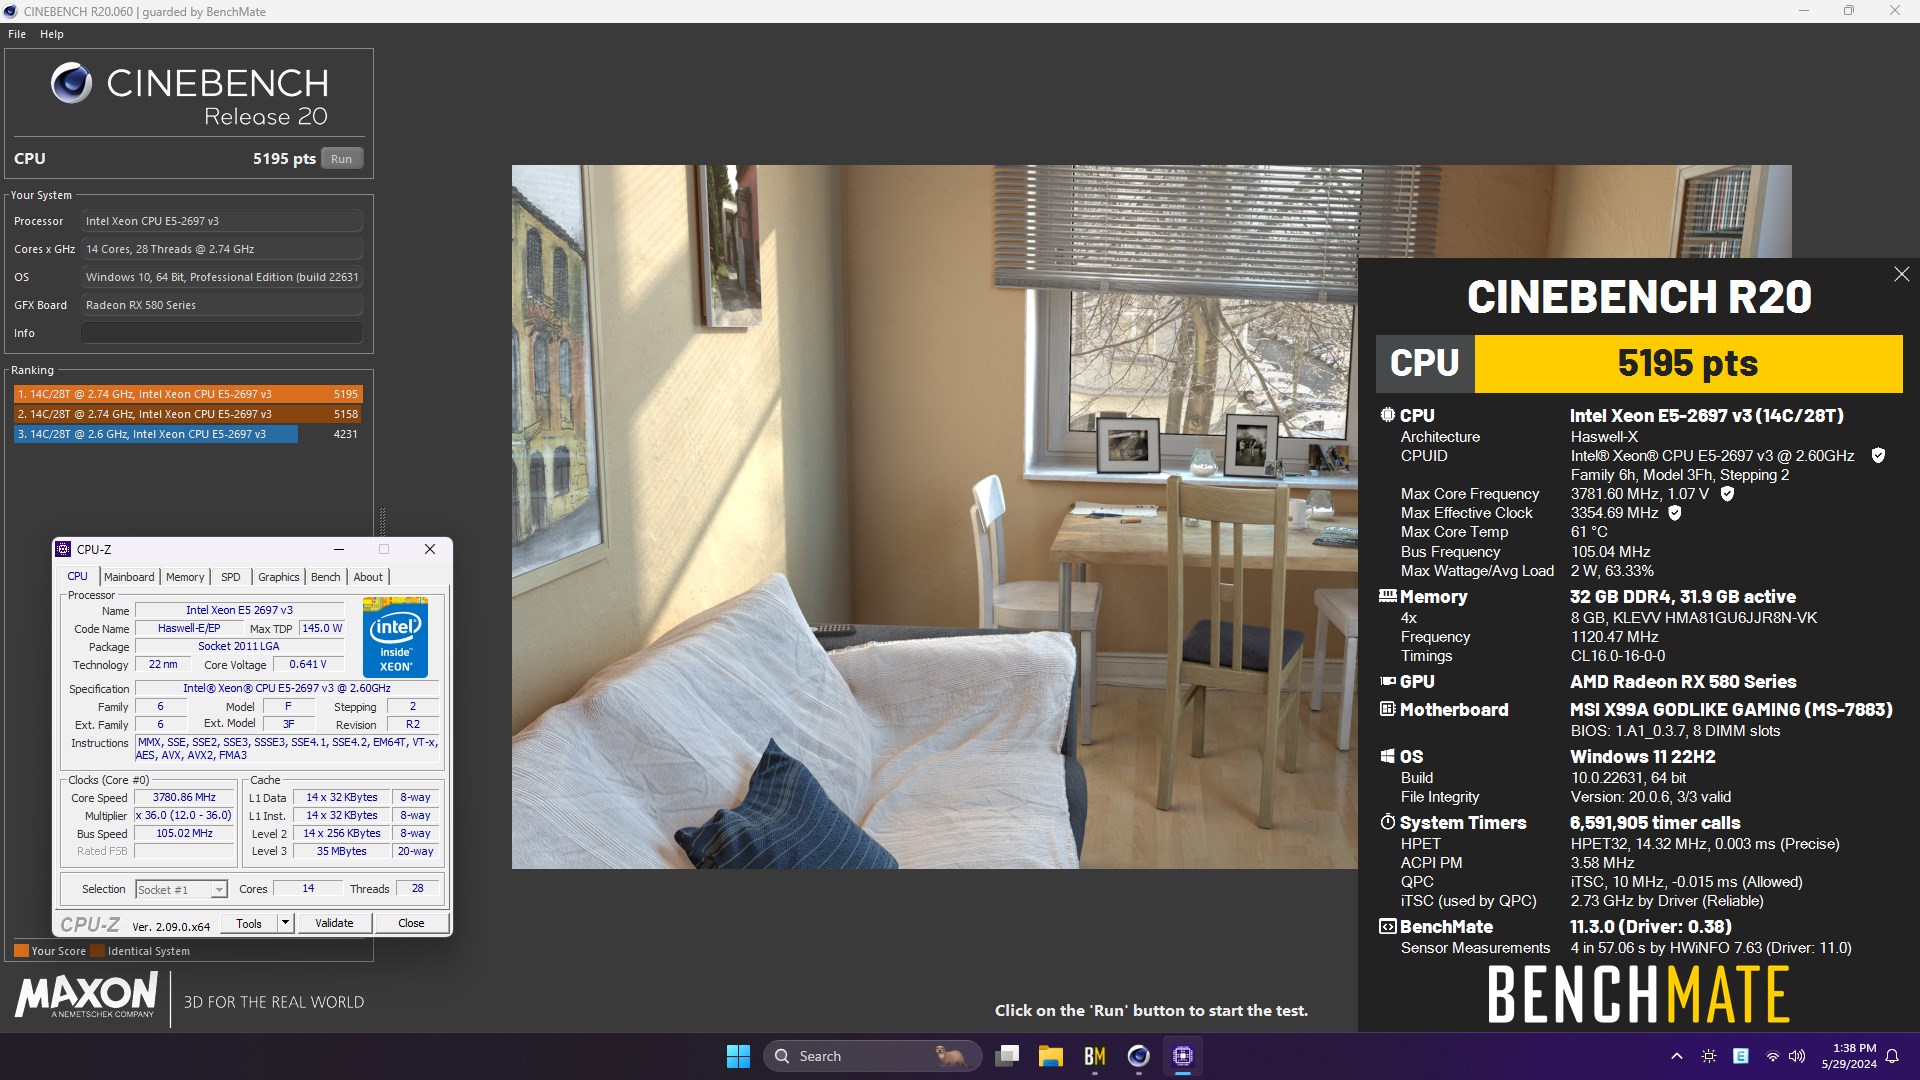Open the Socket #1 selection dropdown
The width and height of the screenshot is (1920, 1080).
(x=182, y=889)
